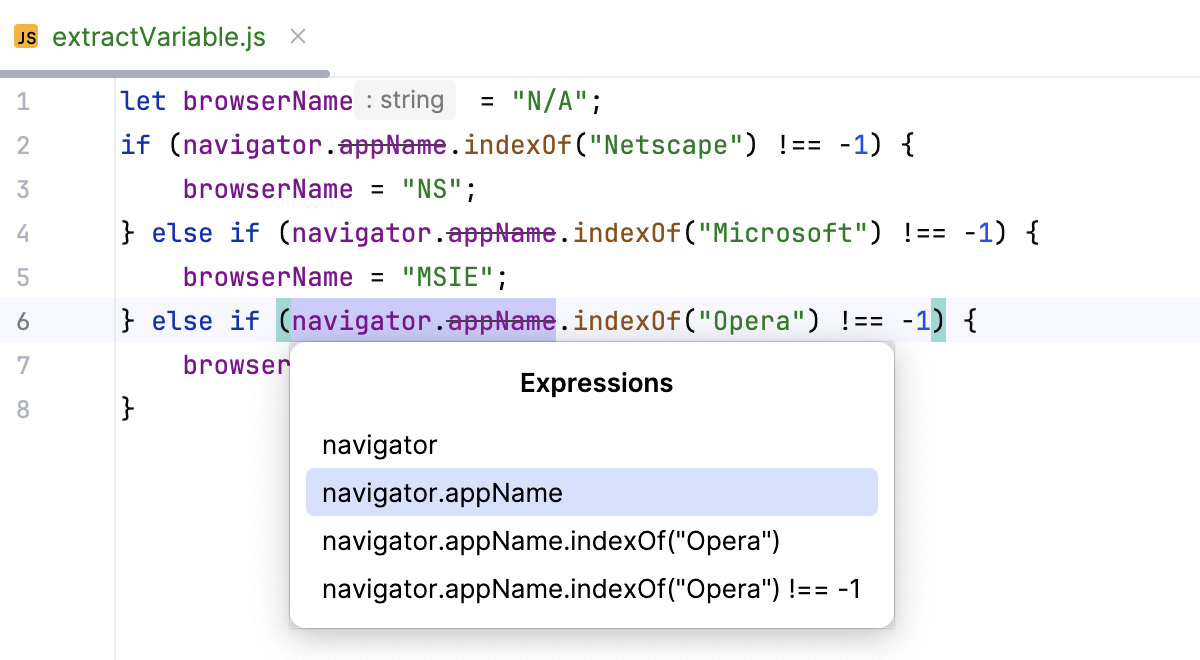Click the else keyword on line 4

(x=181, y=232)
